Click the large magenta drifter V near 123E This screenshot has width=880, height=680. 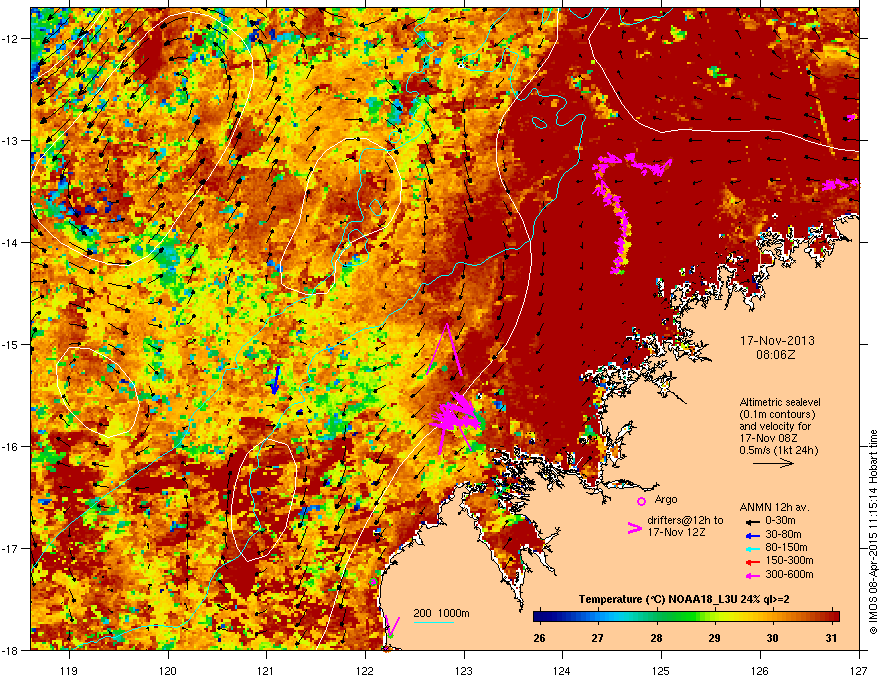point(446,349)
